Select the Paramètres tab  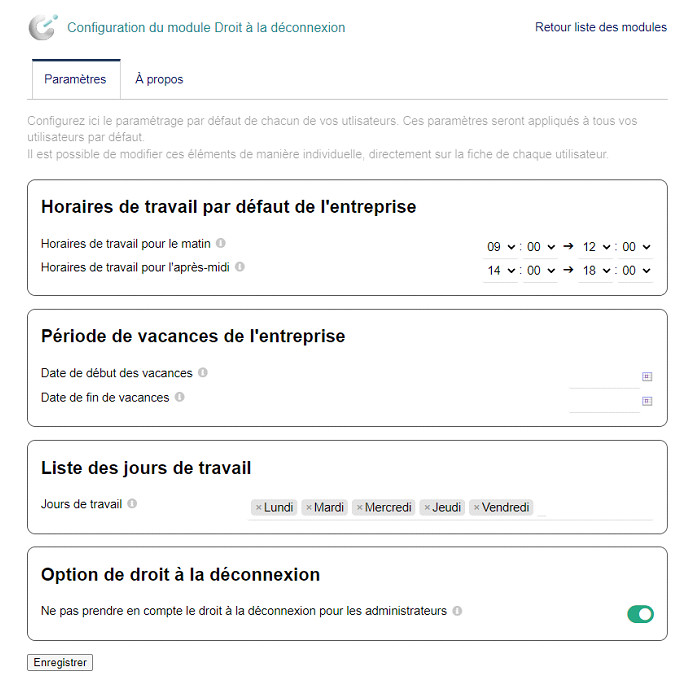pos(75,79)
